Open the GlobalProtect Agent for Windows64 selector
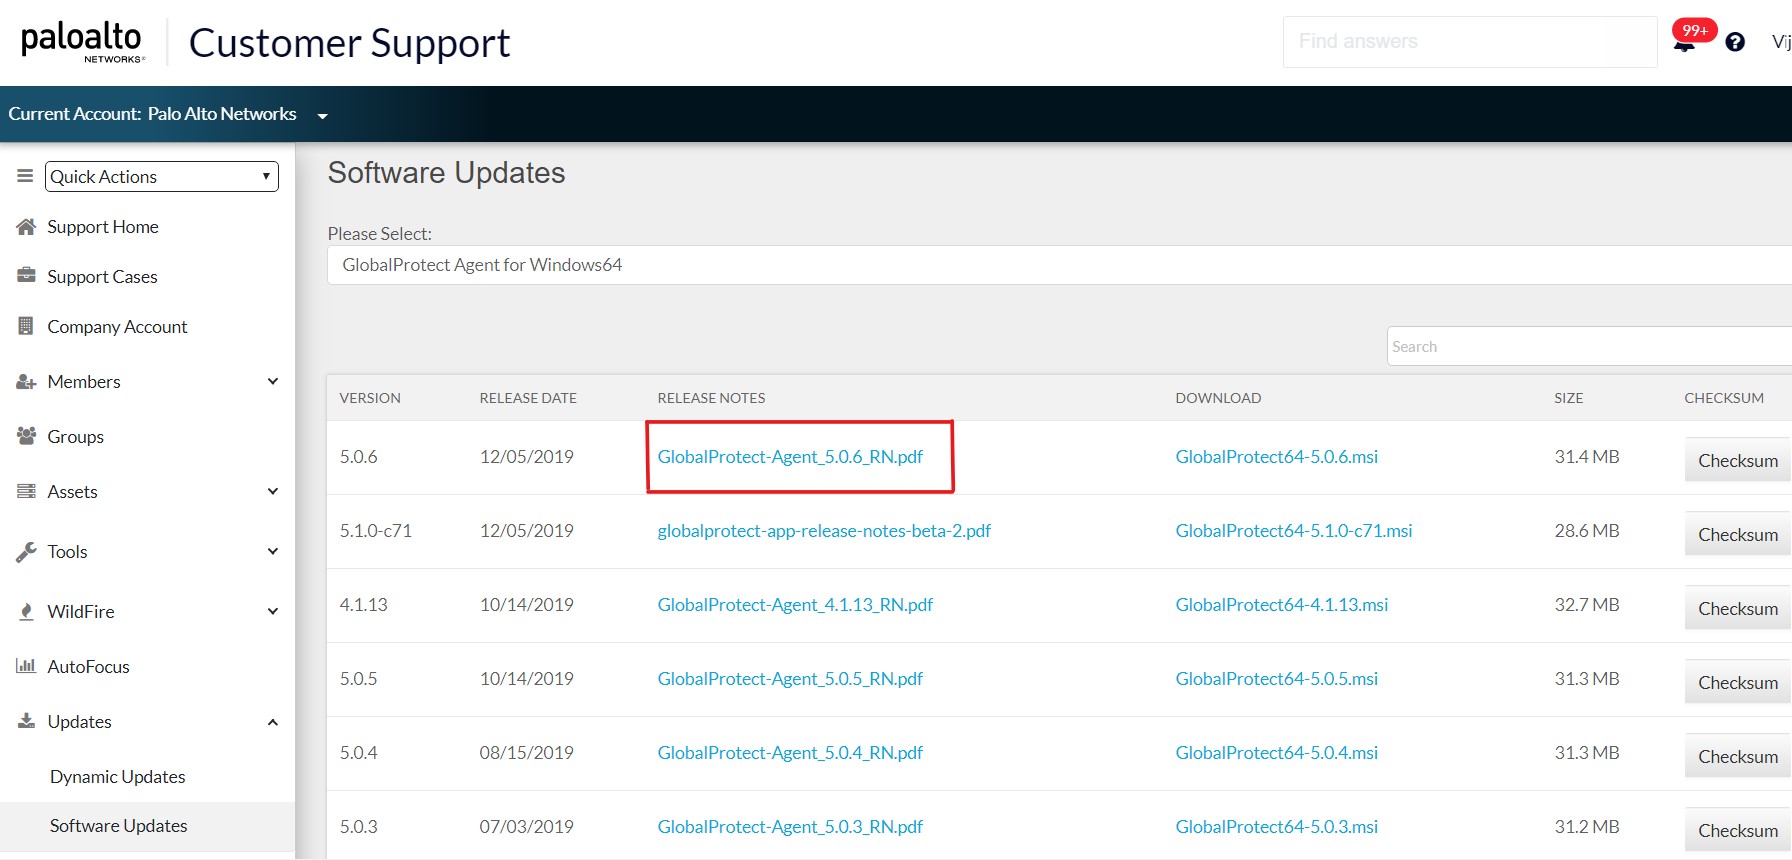Image resolution: width=1792 pixels, height=860 pixels. (1059, 265)
